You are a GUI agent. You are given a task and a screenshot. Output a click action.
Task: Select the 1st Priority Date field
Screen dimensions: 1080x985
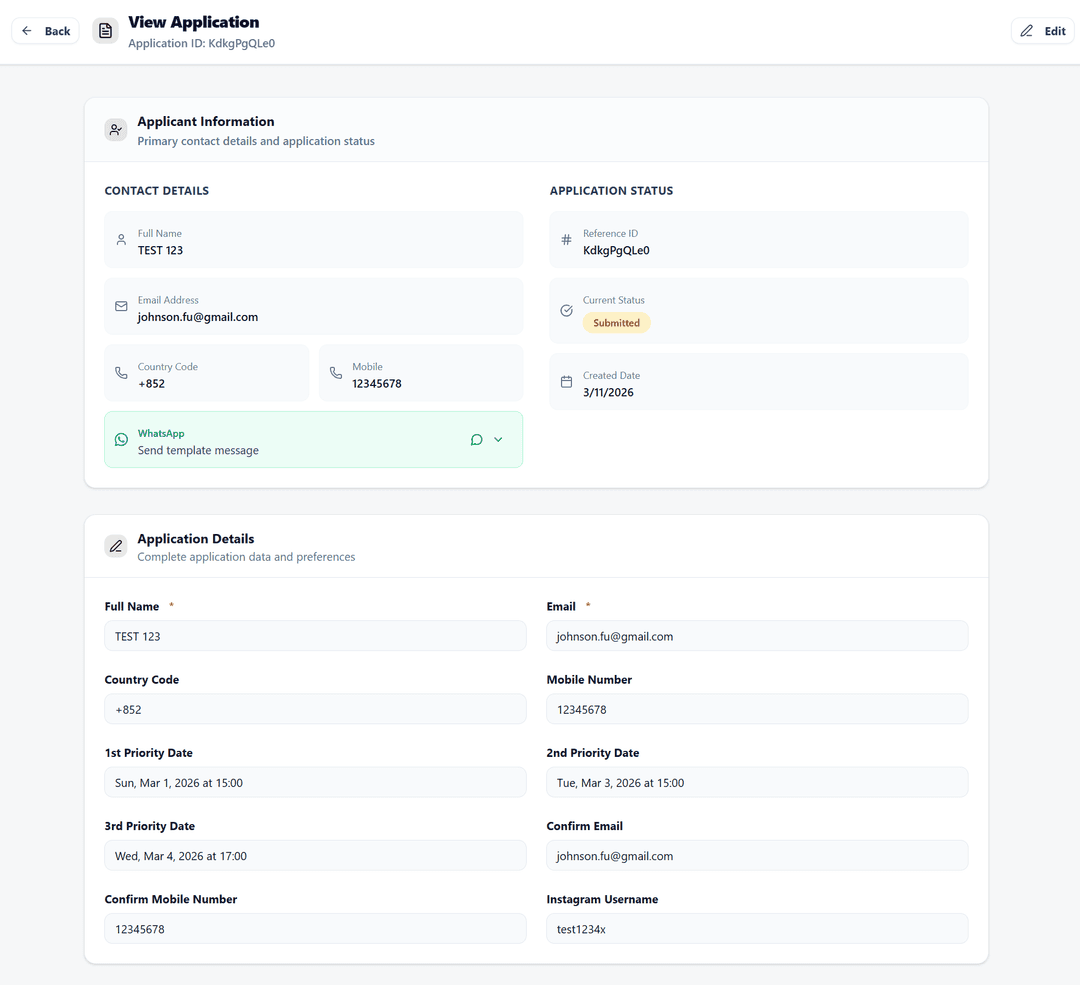pyautogui.click(x=315, y=782)
